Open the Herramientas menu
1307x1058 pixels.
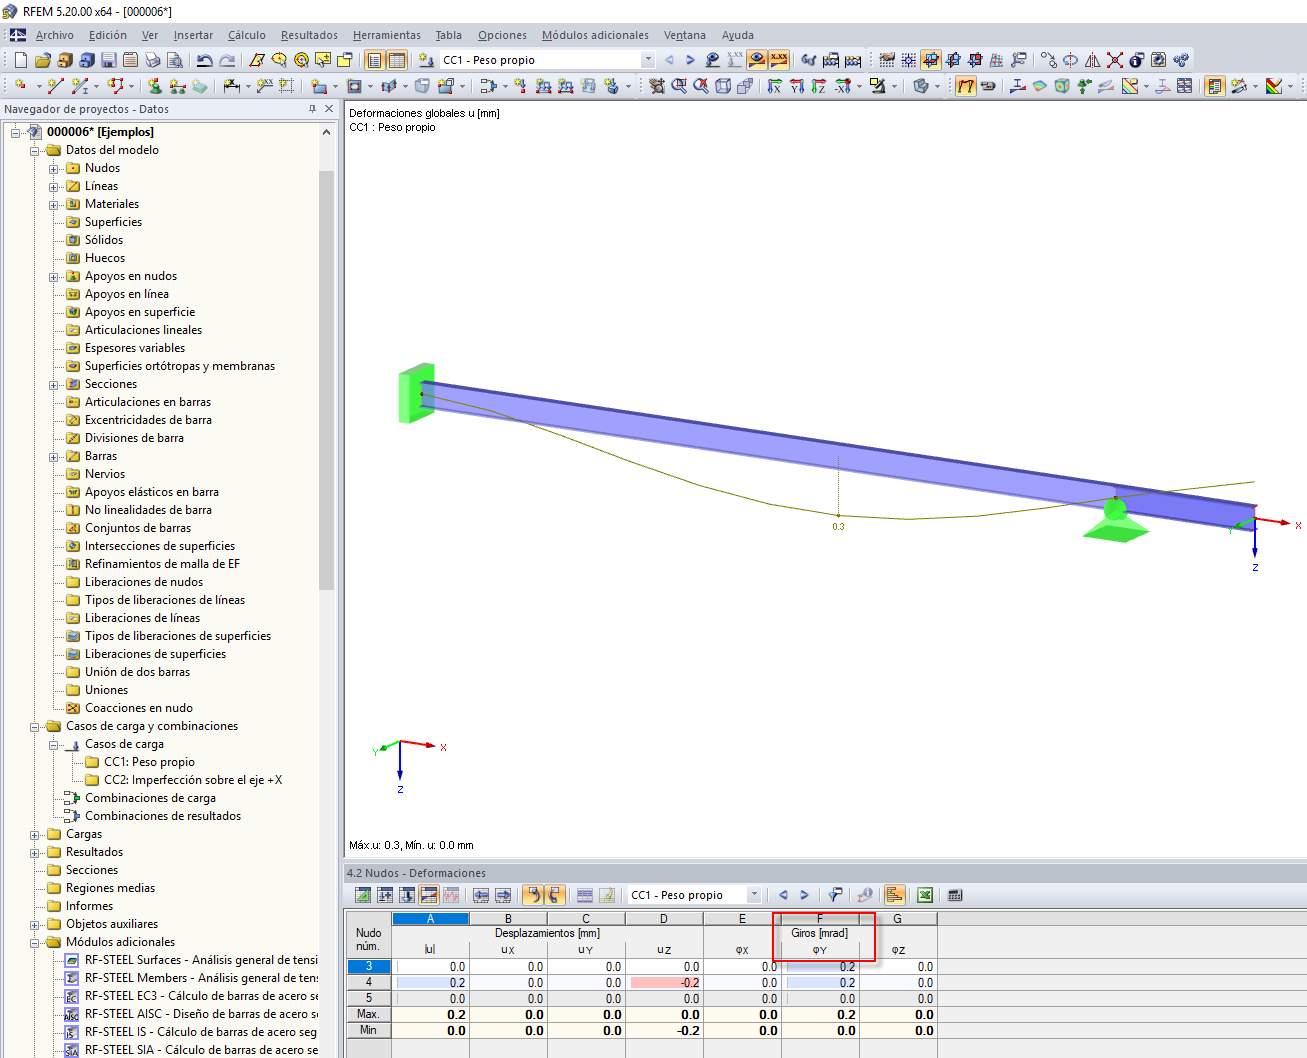pos(387,35)
